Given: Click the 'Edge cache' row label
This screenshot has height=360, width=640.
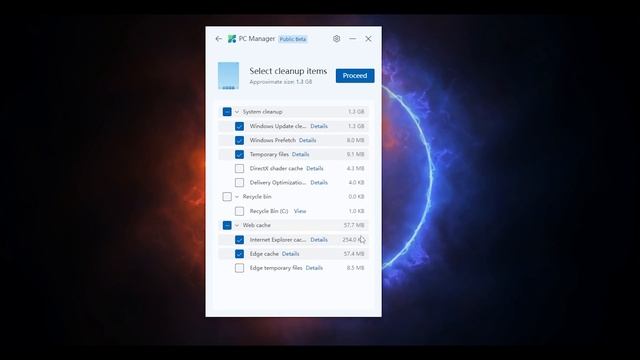Looking at the screenshot, I should pos(264,253).
